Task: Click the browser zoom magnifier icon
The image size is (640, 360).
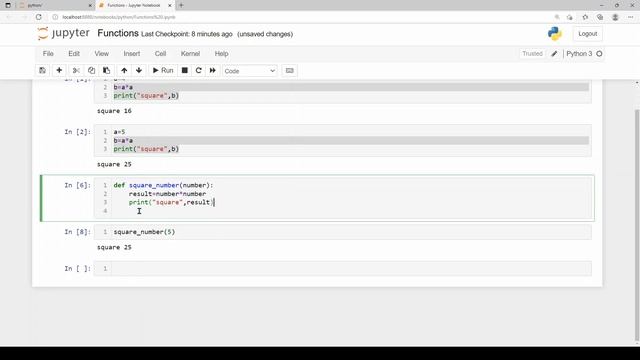Action: pyautogui.click(x=557, y=17)
